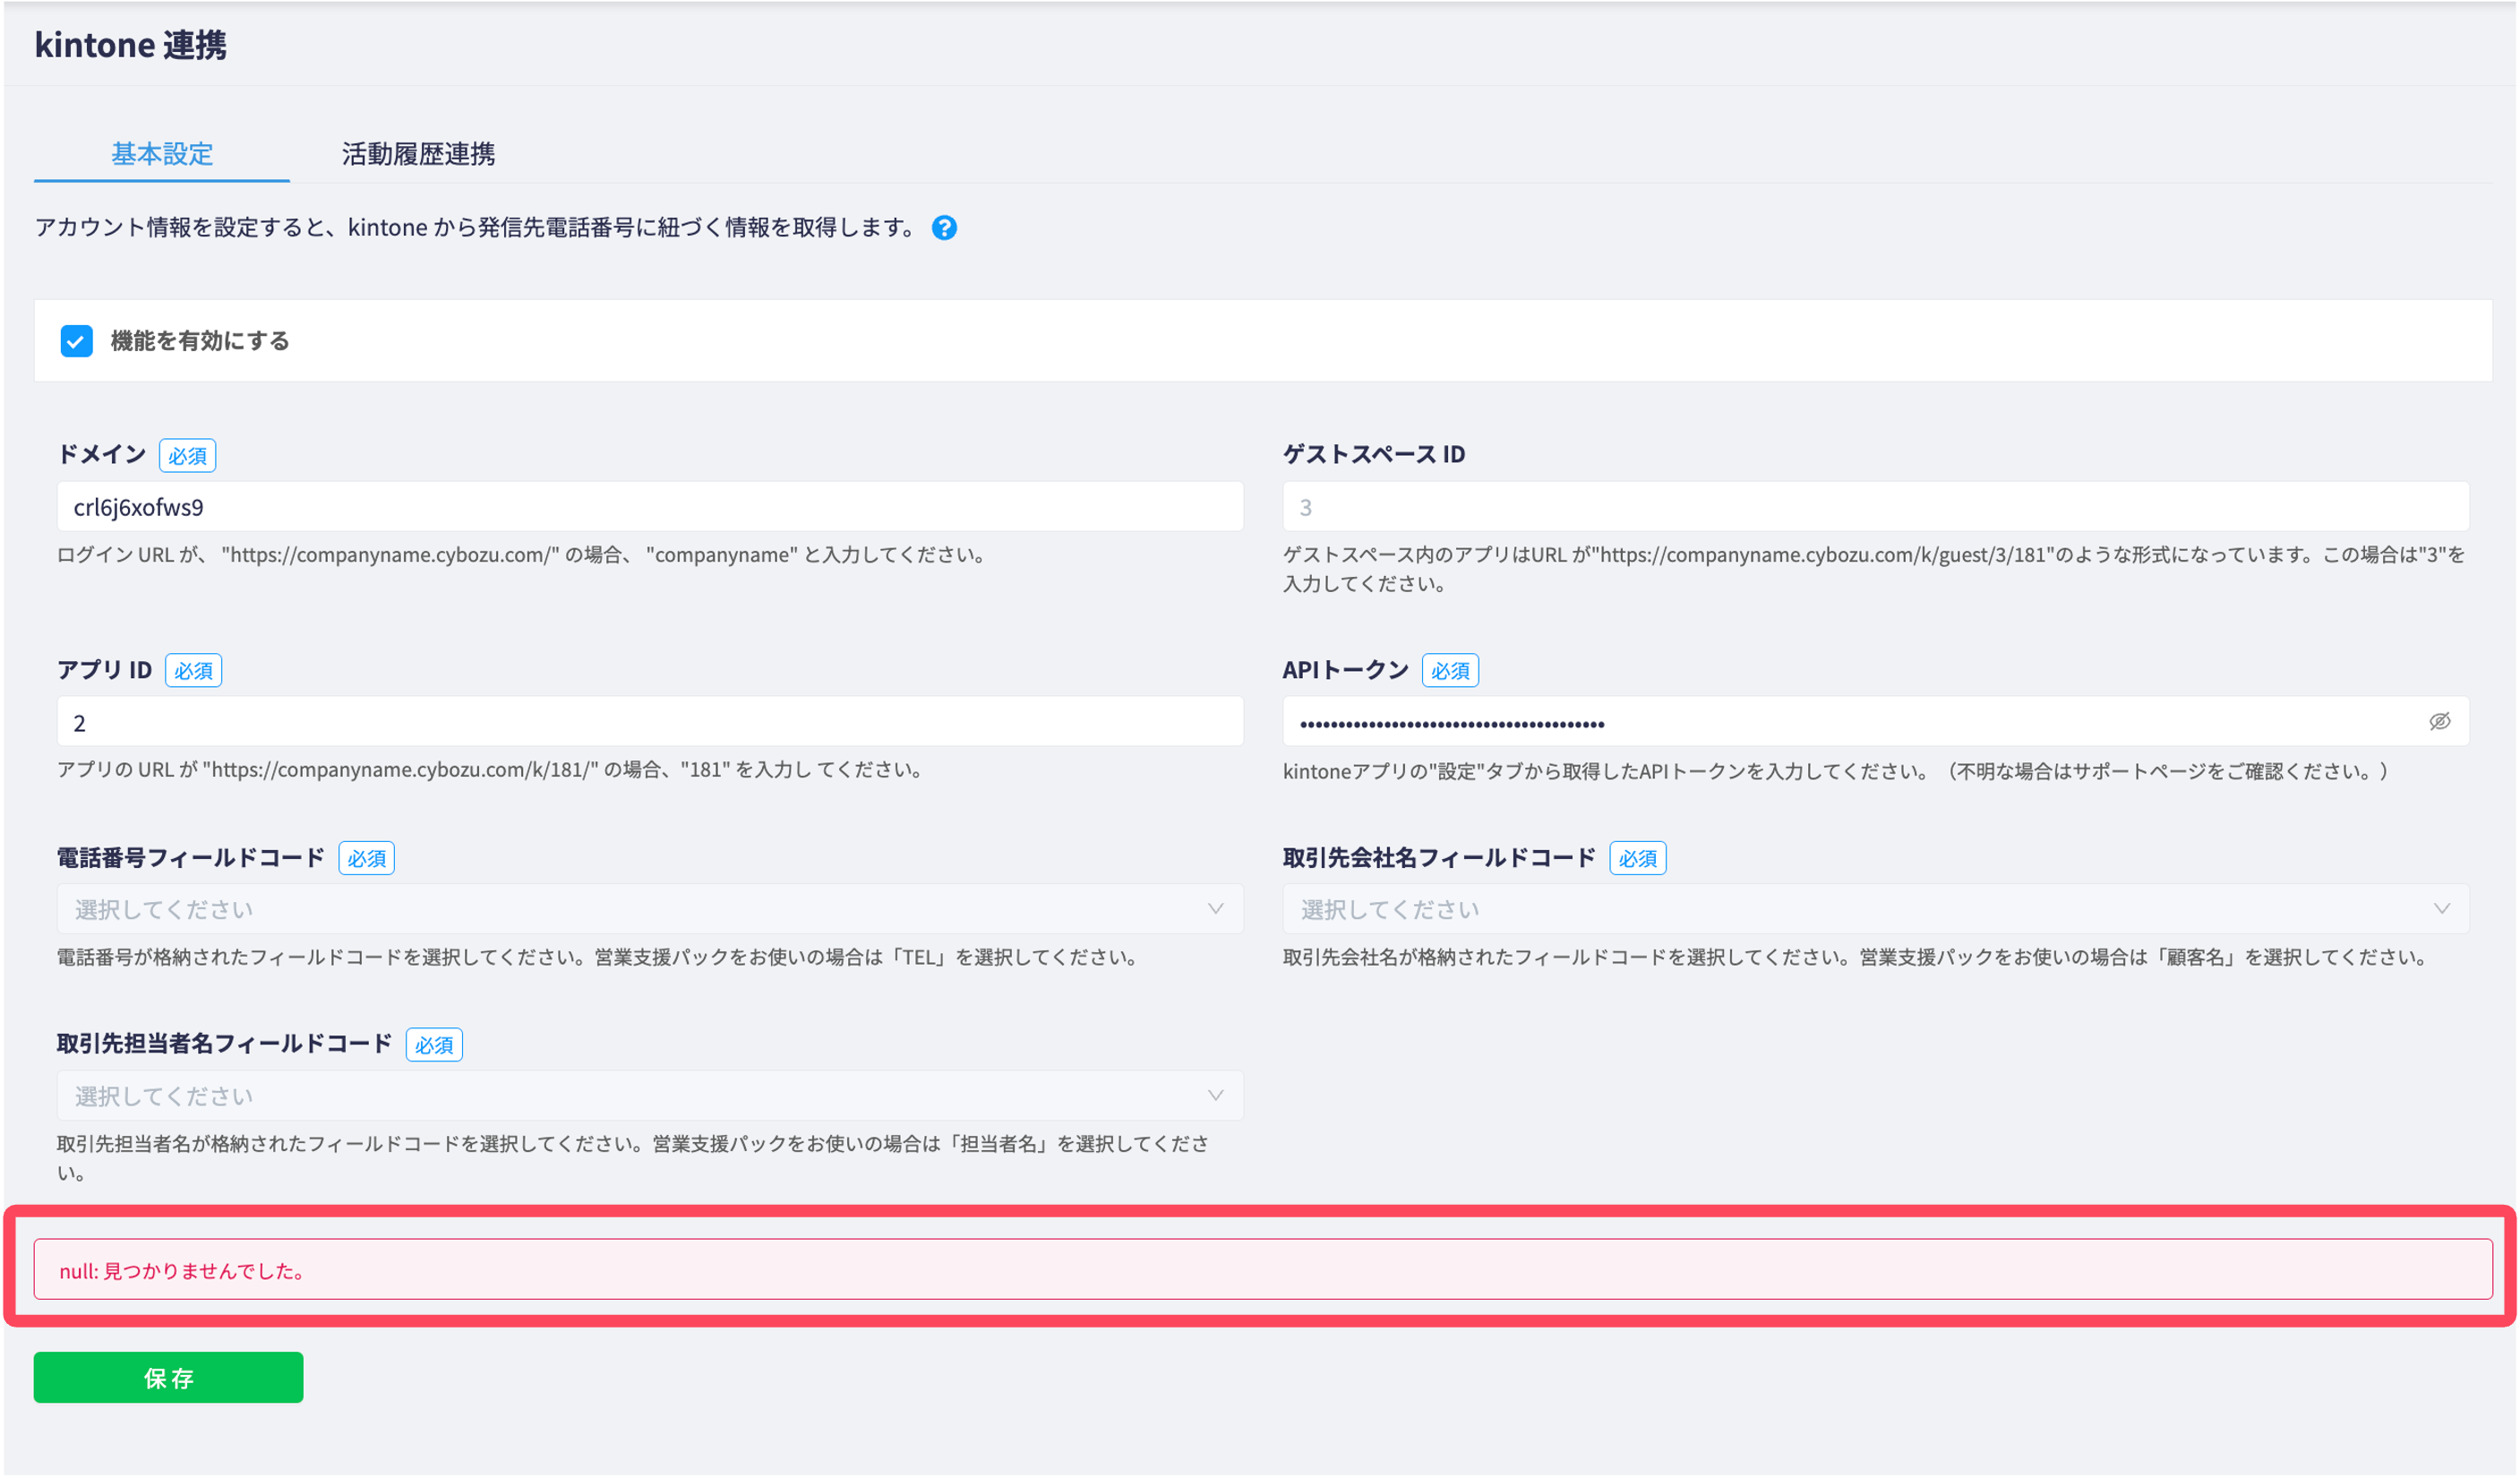Toggle API token visibility eye icon
Image resolution: width=2520 pixels, height=1478 pixels.
coord(2439,722)
